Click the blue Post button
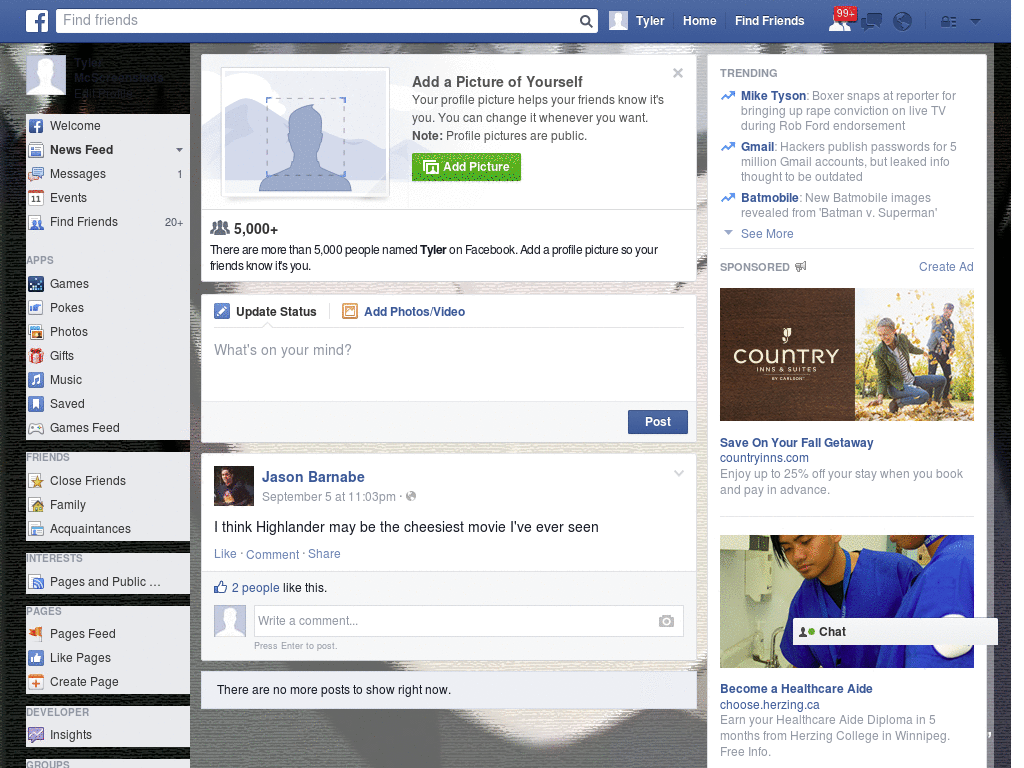The height and width of the screenshot is (768, 1024). [658, 422]
